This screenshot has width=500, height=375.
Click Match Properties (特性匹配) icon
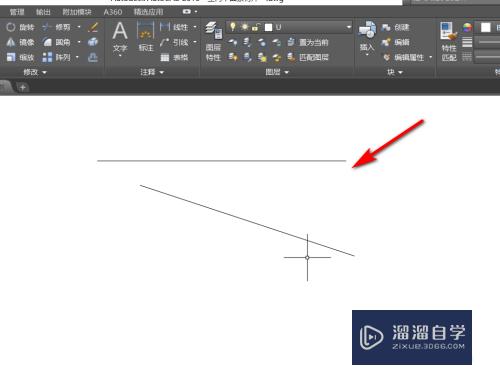[x=449, y=42]
